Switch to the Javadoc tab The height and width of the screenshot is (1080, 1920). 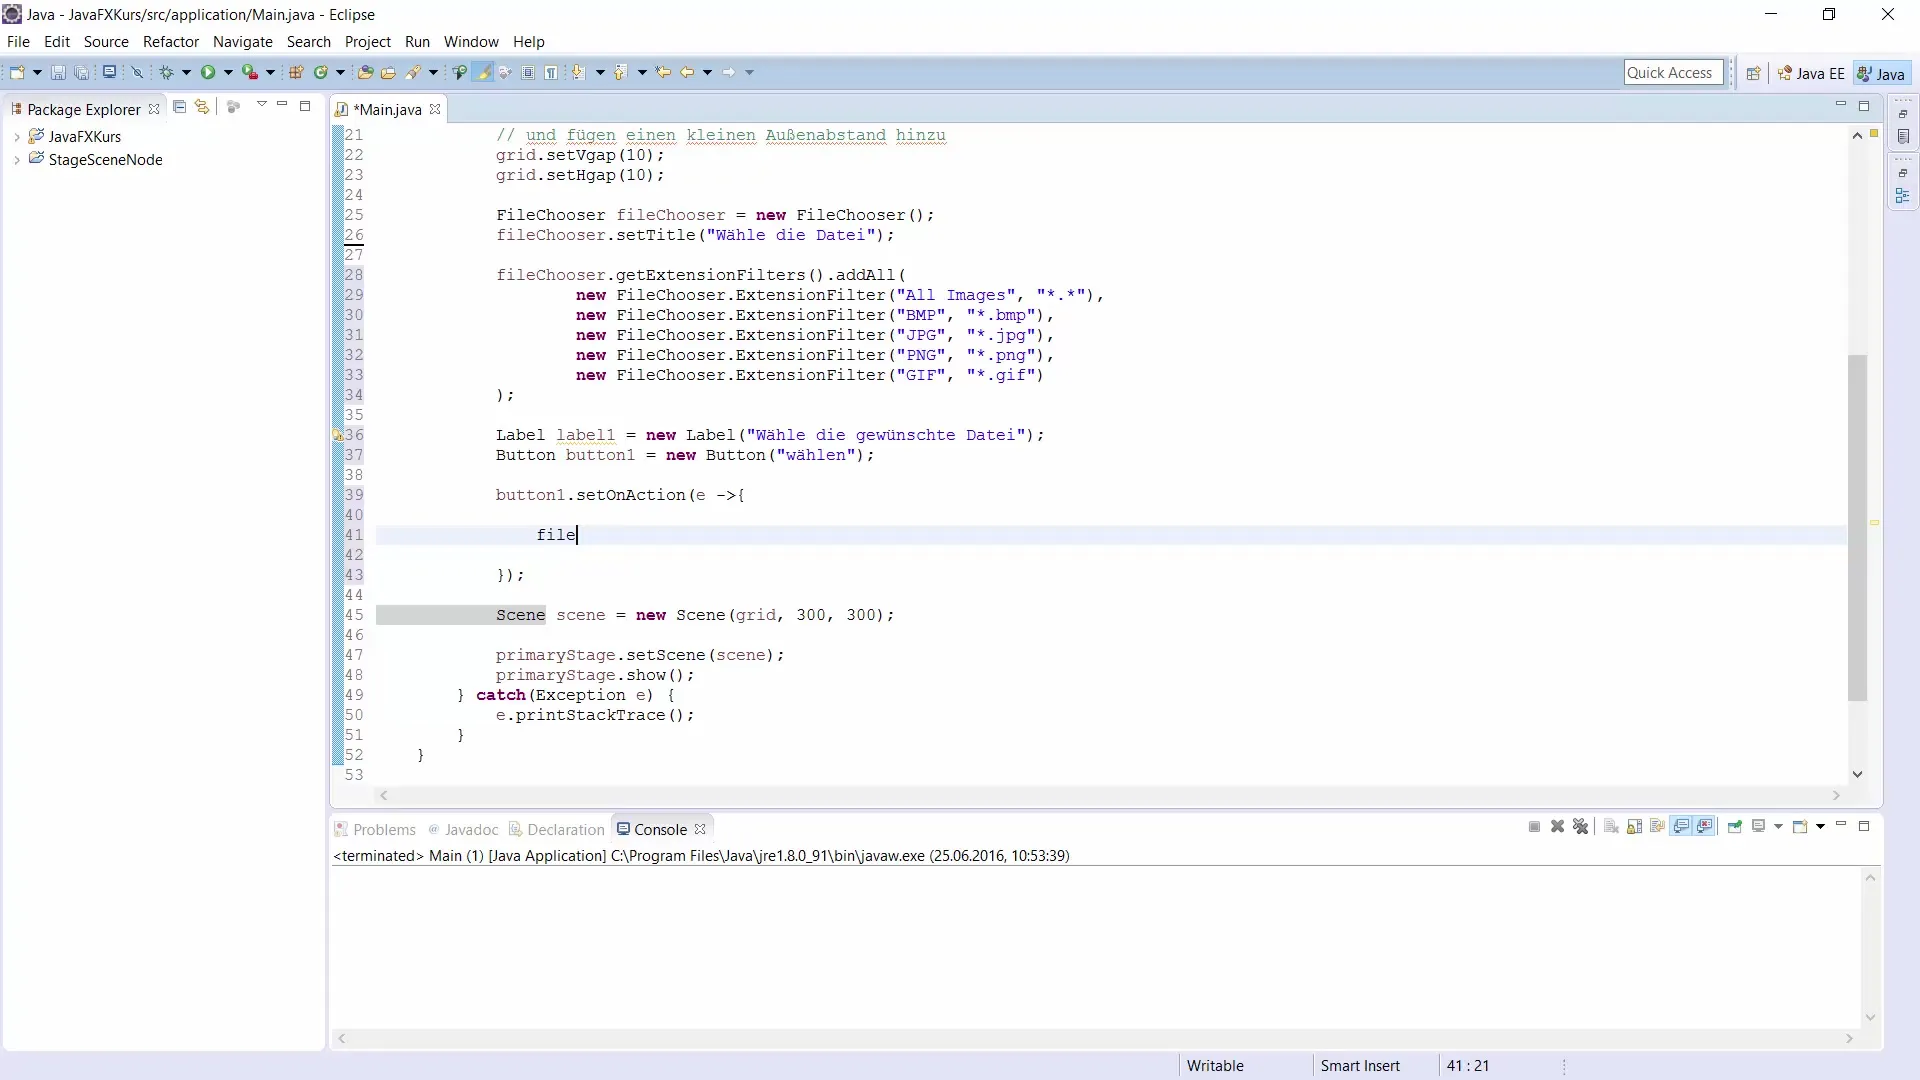coord(463,830)
